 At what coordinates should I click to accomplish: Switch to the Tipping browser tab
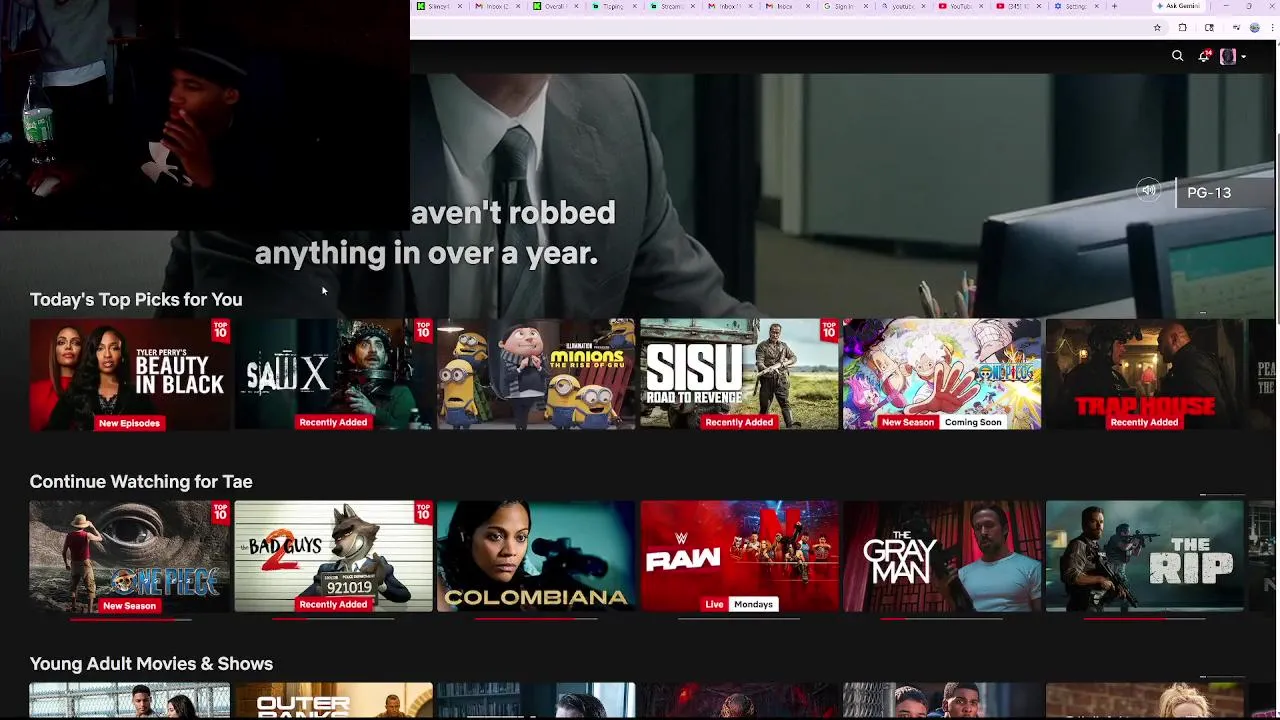click(x=614, y=6)
